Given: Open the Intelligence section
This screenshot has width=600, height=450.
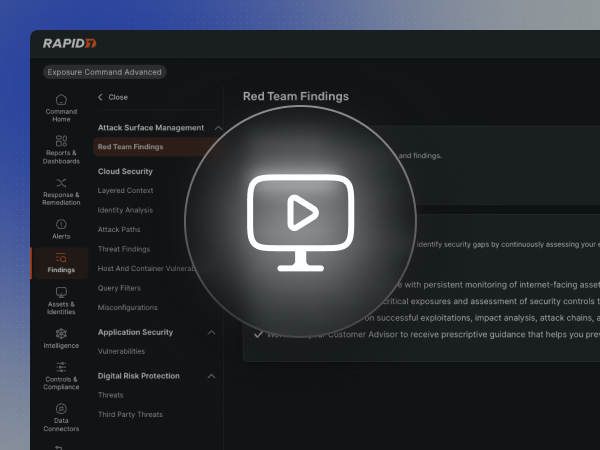Looking at the screenshot, I should coord(61,338).
